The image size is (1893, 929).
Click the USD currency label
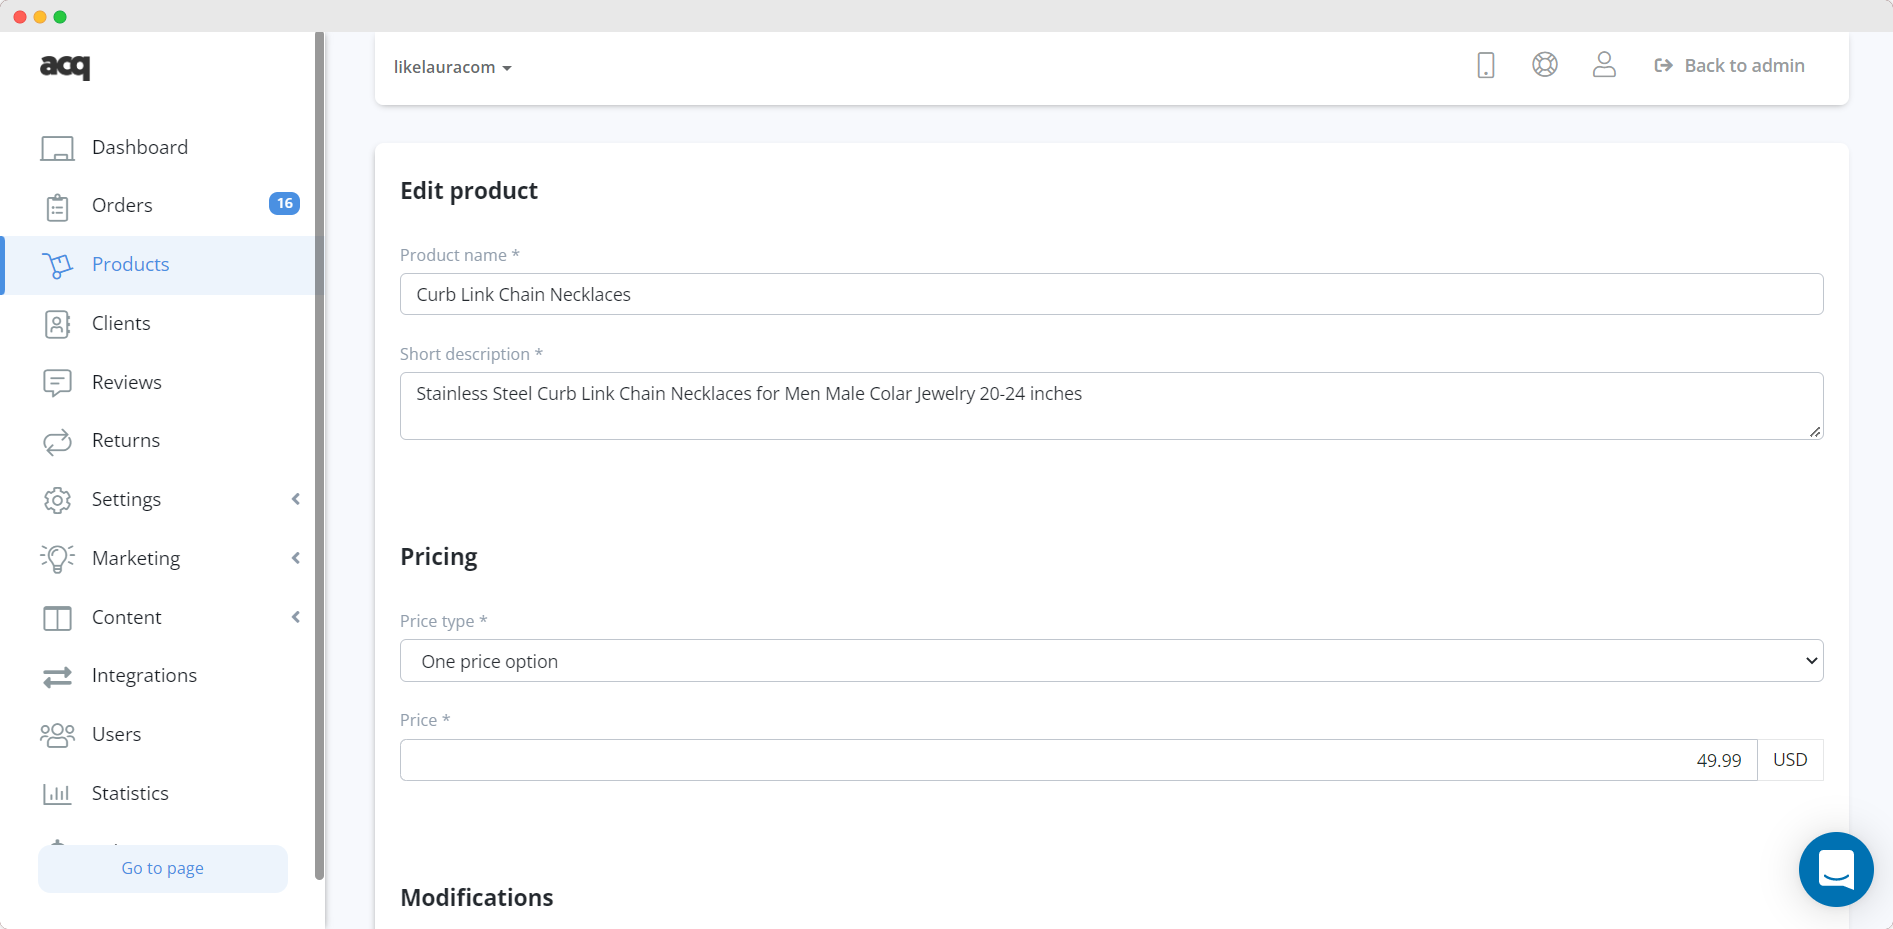pyautogui.click(x=1790, y=760)
